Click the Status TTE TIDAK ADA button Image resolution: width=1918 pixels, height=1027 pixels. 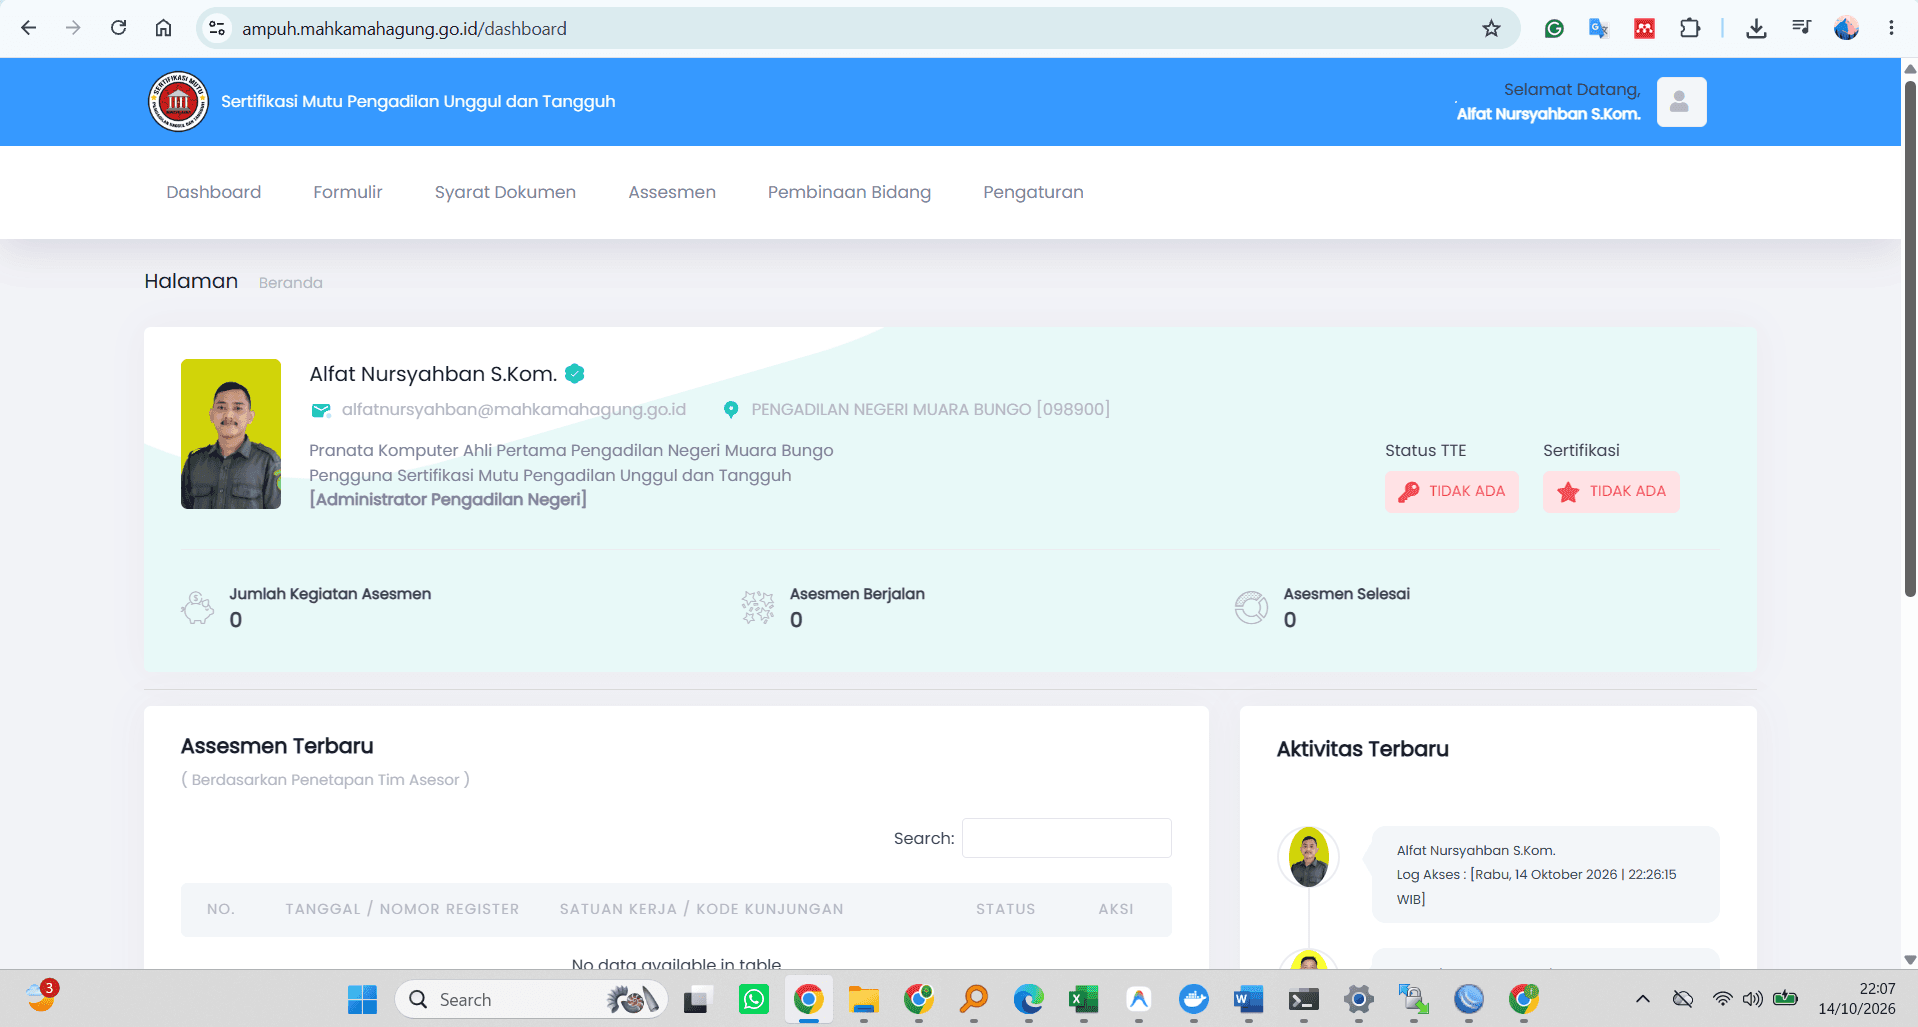[x=1451, y=492]
